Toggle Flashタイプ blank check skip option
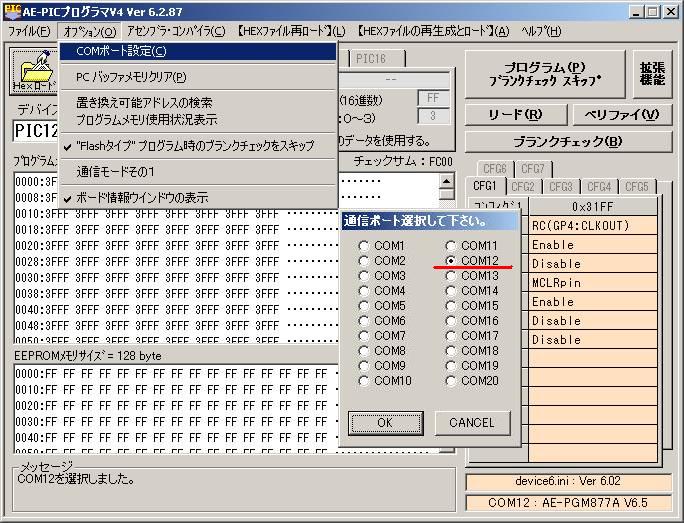Screen dimensions: 684x523 pos(198,146)
